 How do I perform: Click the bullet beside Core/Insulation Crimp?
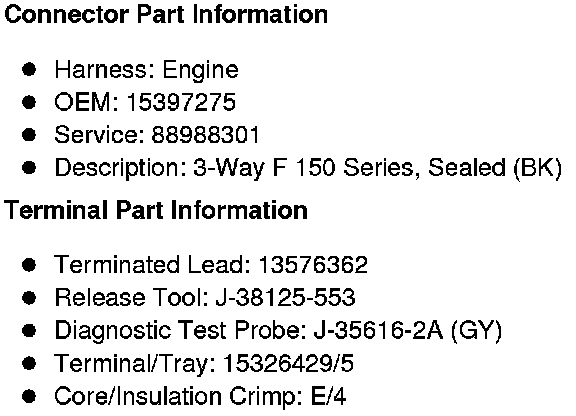29,396
